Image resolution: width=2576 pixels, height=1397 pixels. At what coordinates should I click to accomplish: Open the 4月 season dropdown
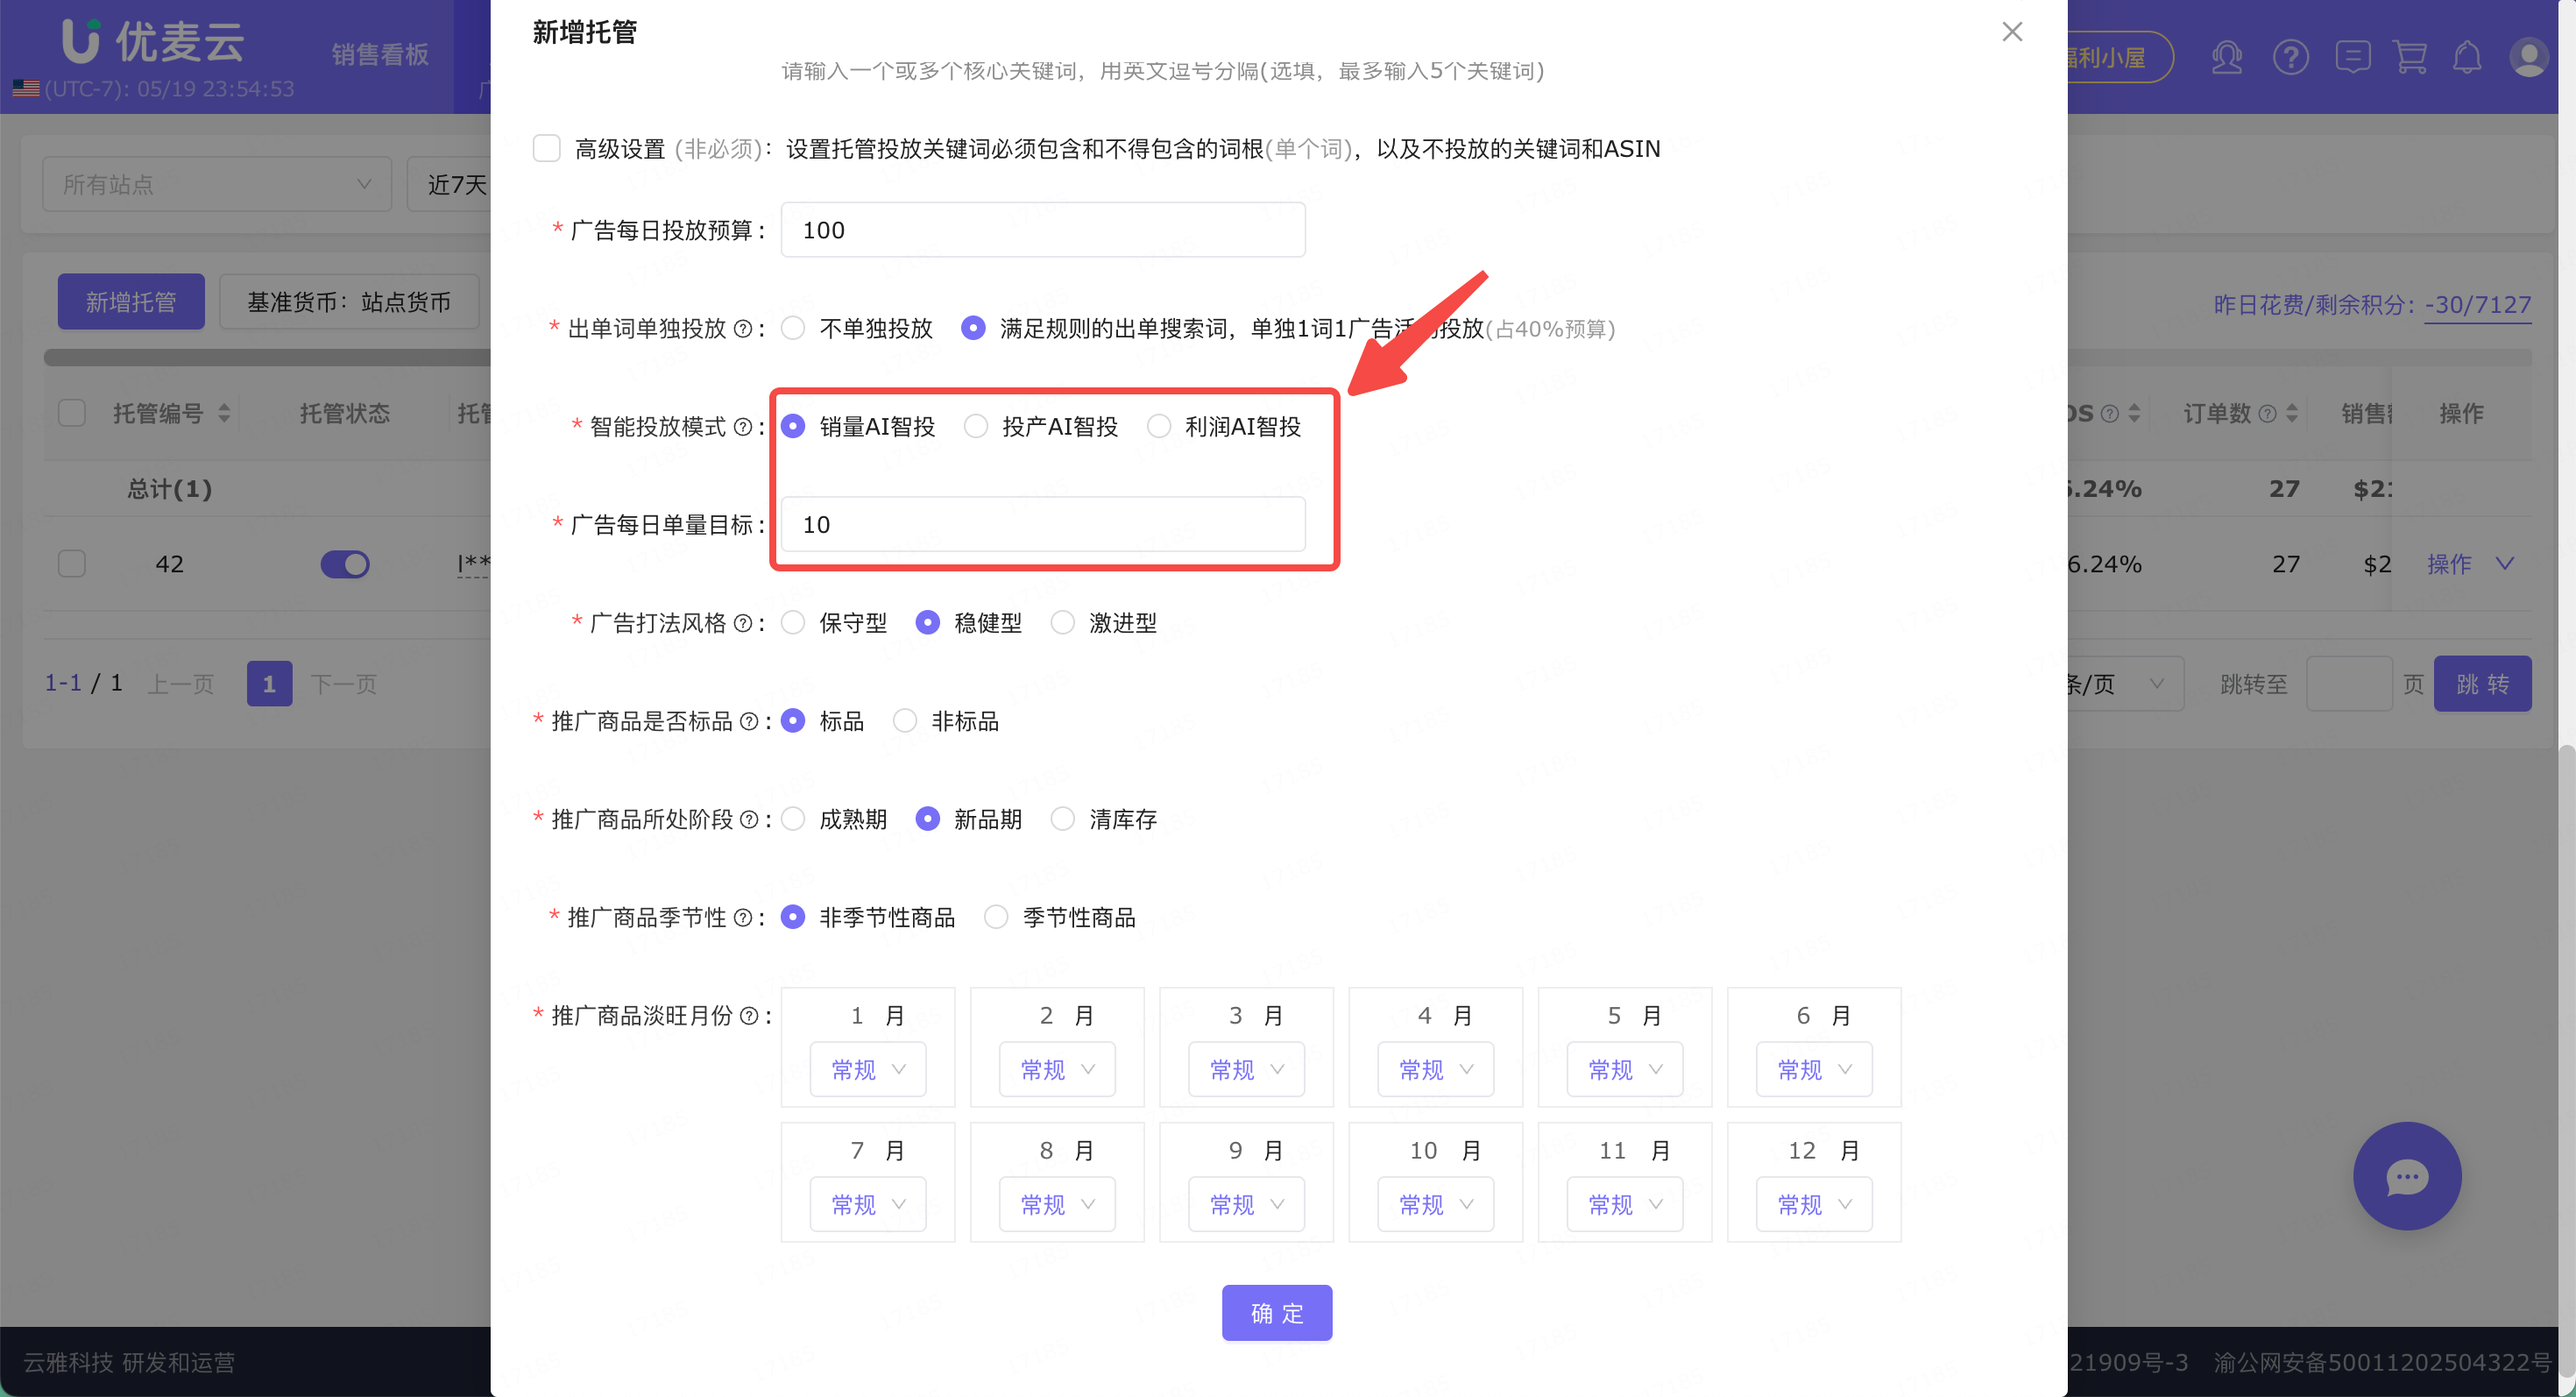click(1435, 1070)
